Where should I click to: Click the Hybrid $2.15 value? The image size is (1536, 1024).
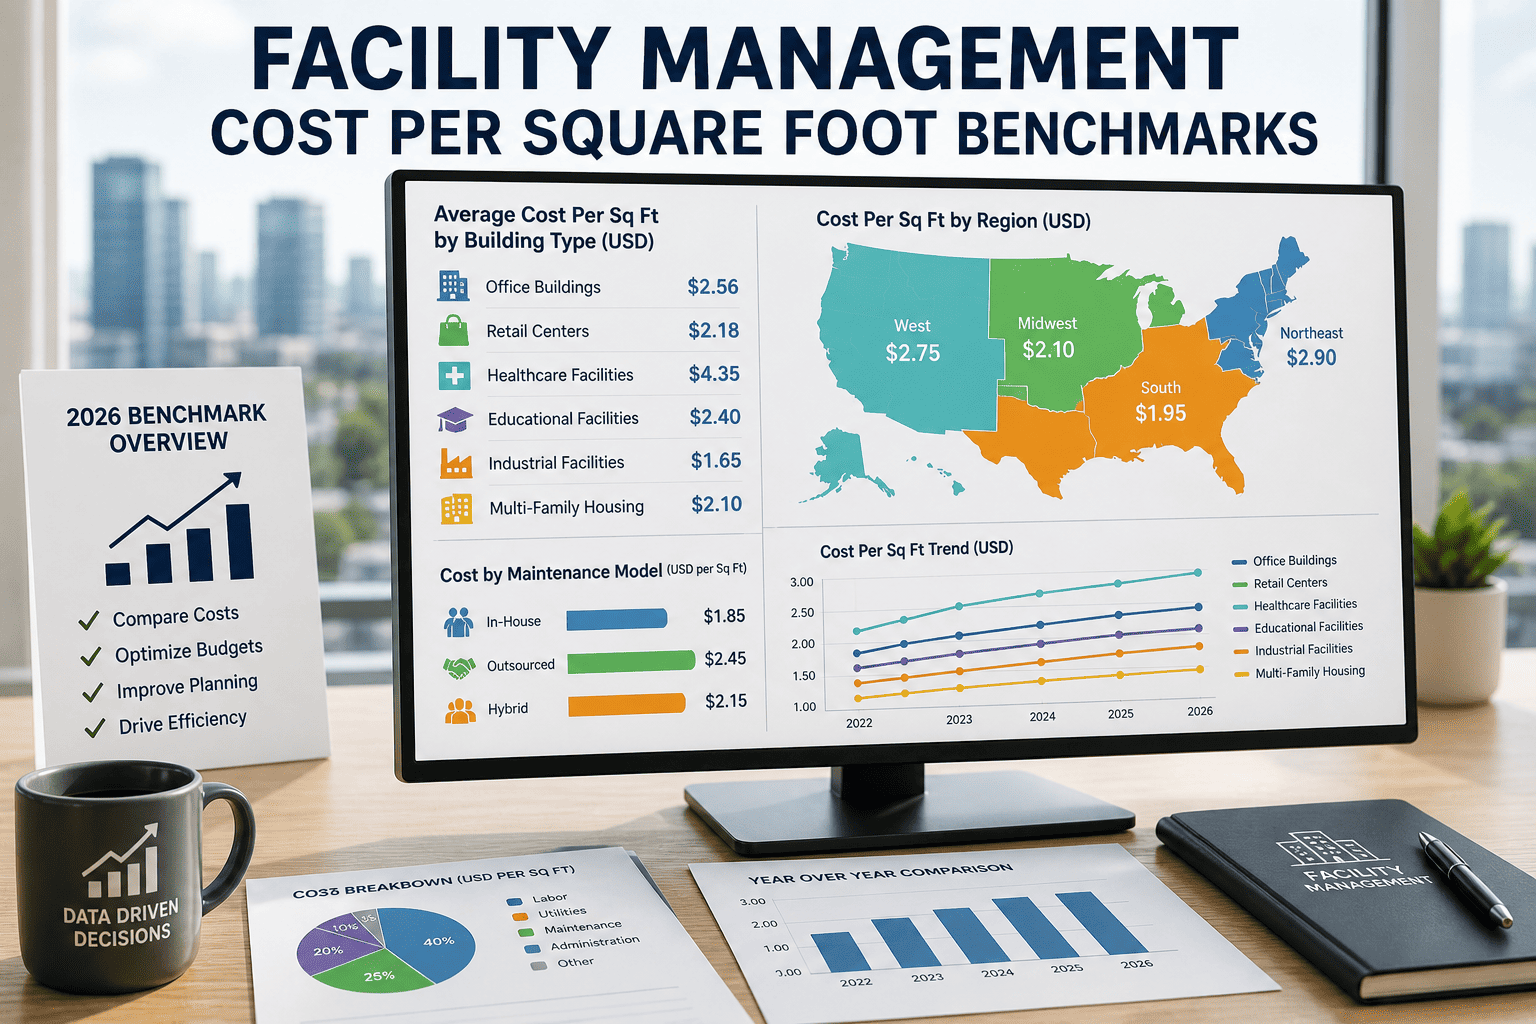726,701
